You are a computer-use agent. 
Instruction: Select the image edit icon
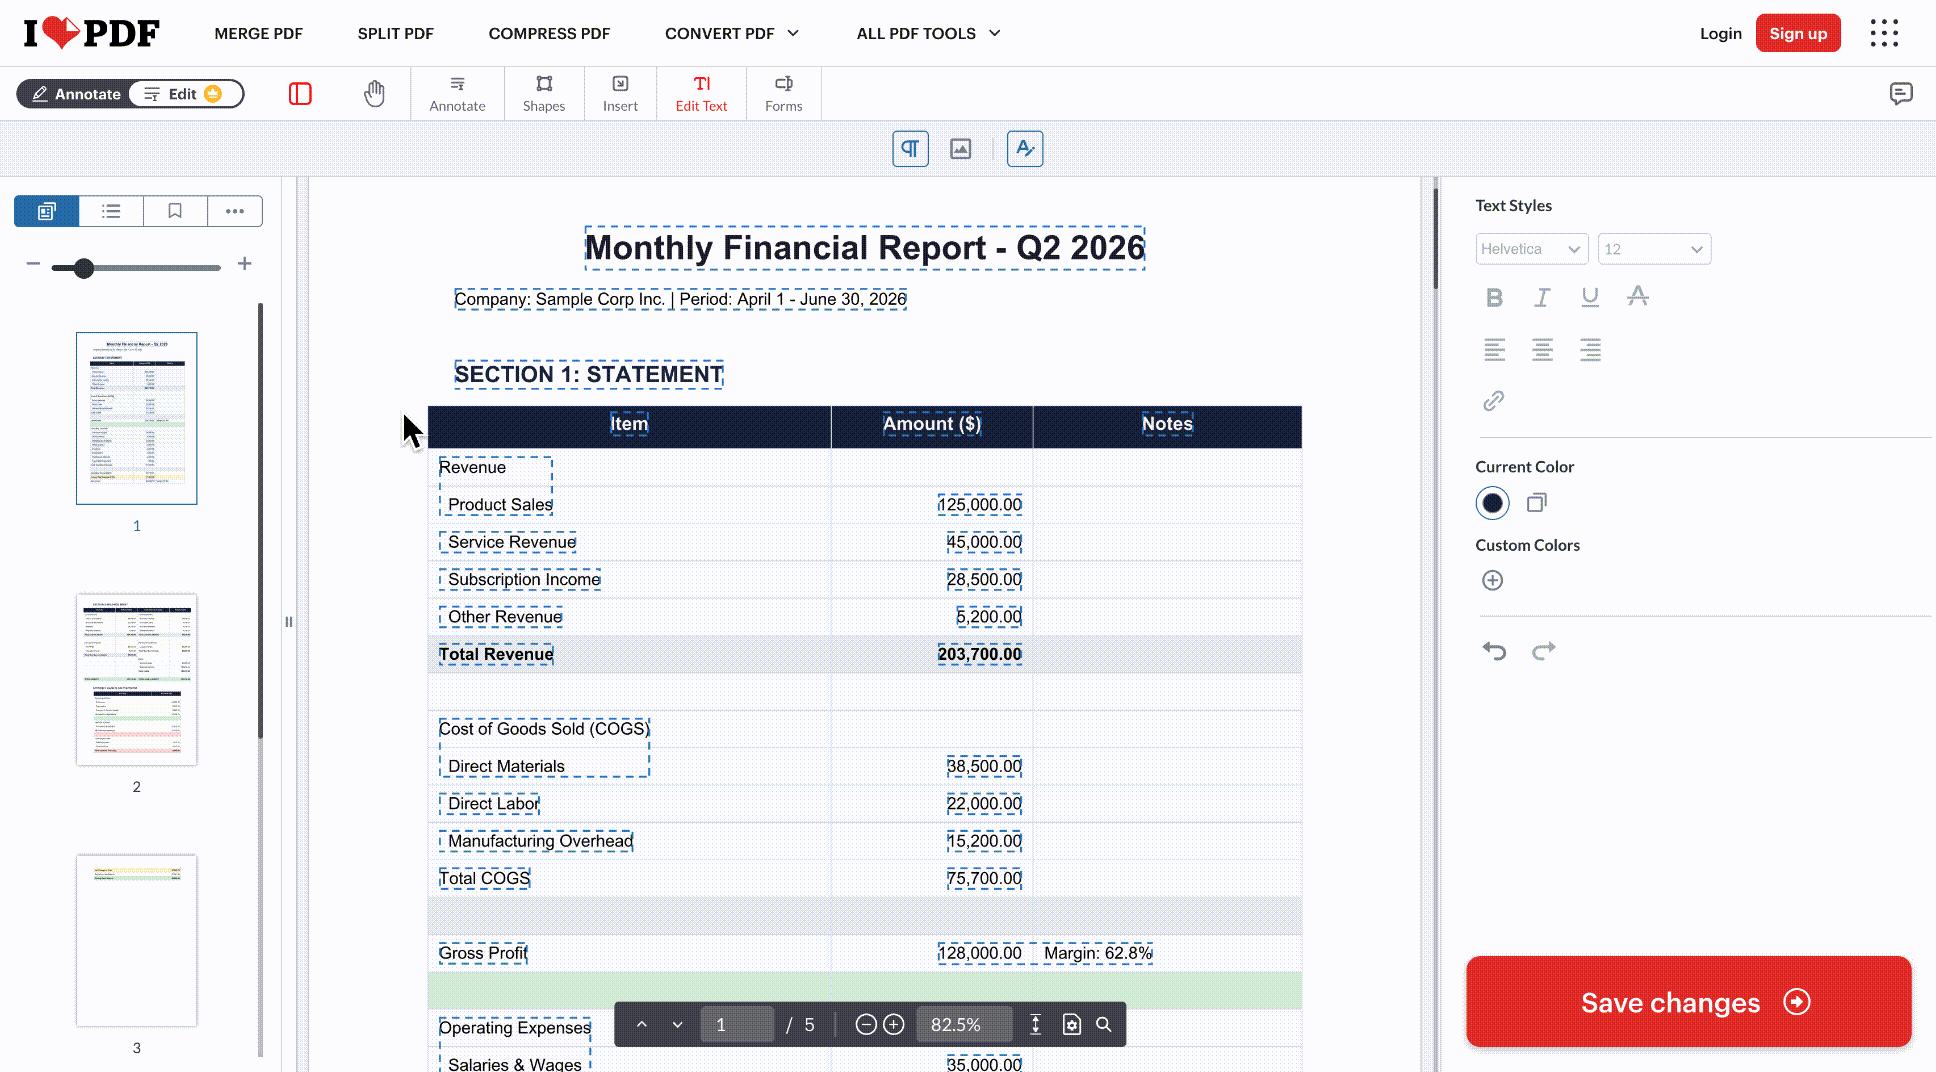(960, 149)
